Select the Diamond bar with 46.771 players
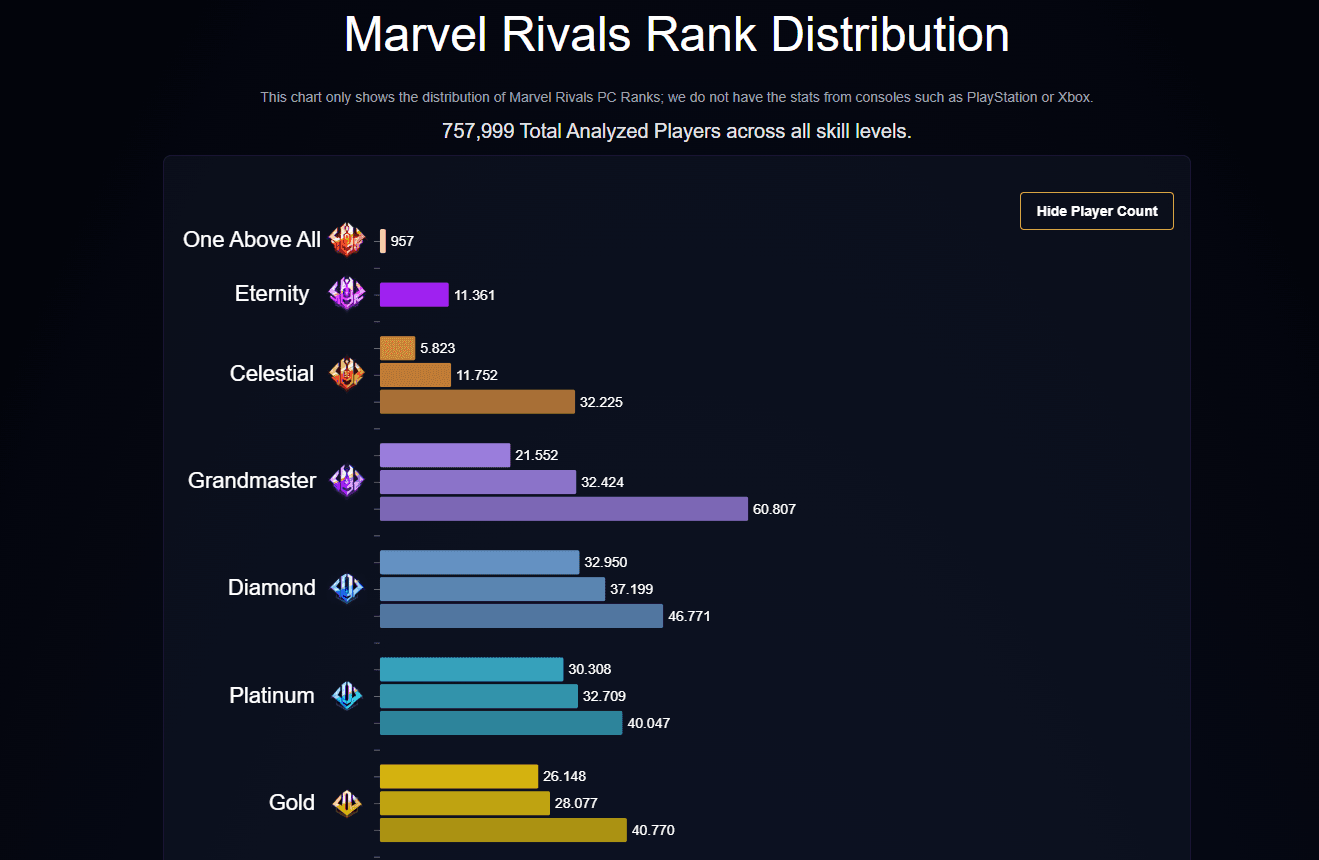This screenshot has width=1319, height=860. pos(521,616)
